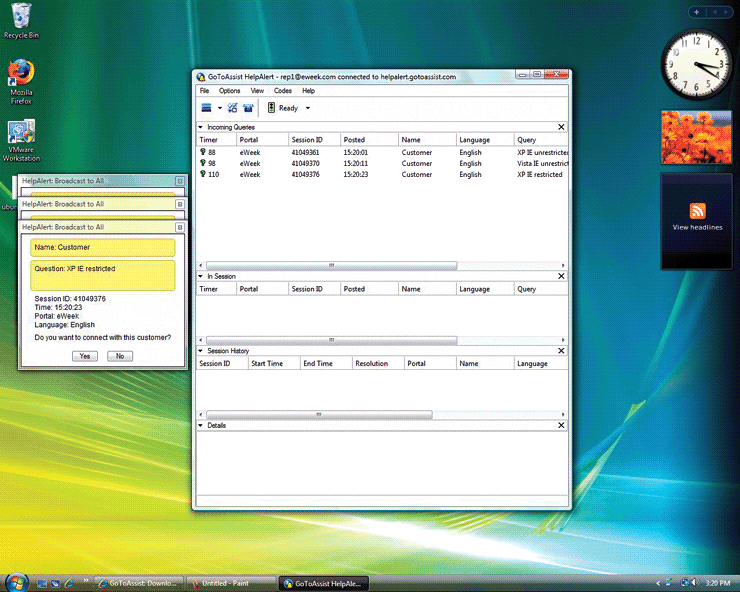Switch to GoToAssist Download taskbar button
740x592 pixels.
pyautogui.click(x=139, y=584)
